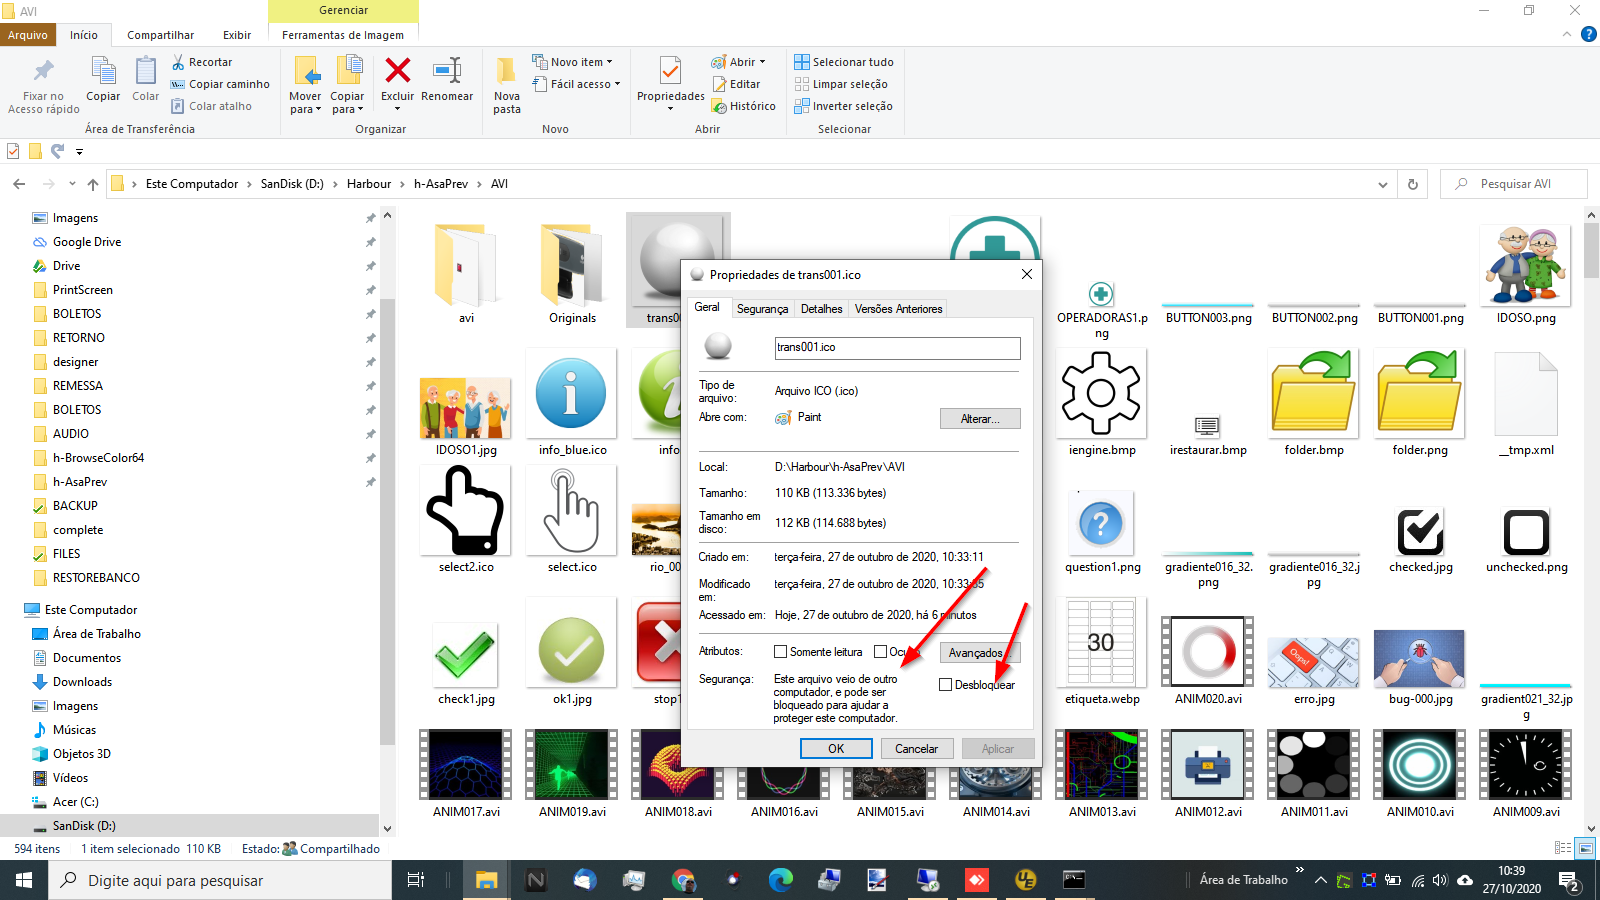Open the Fácil acesso dropdown
This screenshot has width=1600, height=900.
pos(584,84)
